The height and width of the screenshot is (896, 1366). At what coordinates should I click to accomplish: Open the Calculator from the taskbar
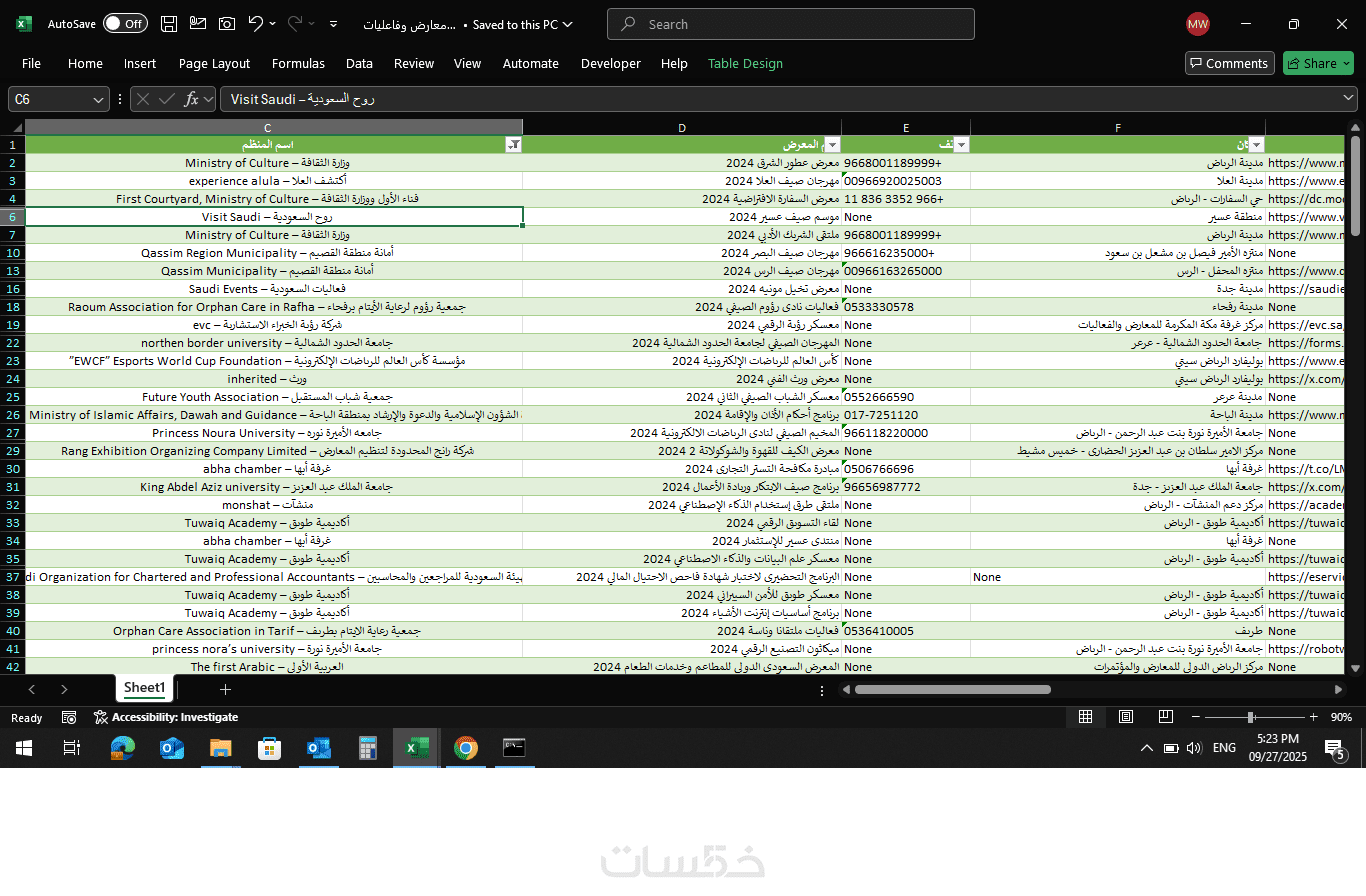(x=367, y=748)
